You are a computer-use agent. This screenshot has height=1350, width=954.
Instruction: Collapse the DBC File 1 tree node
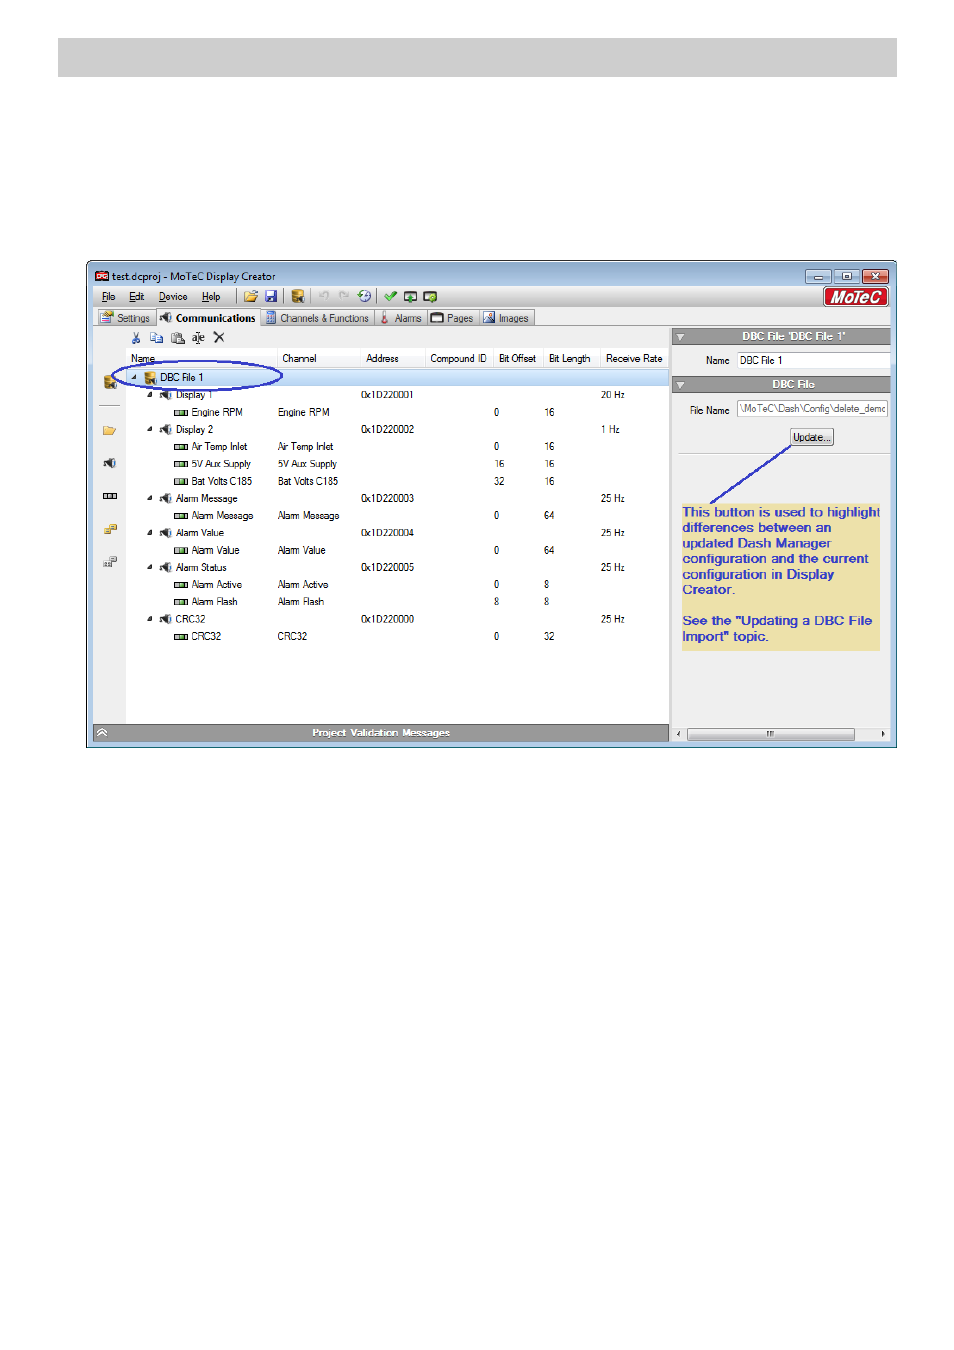[x=134, y=378]
